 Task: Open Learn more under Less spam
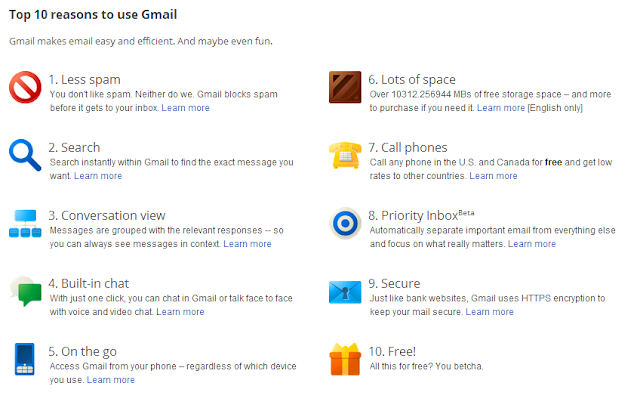[x=185, y=108]
